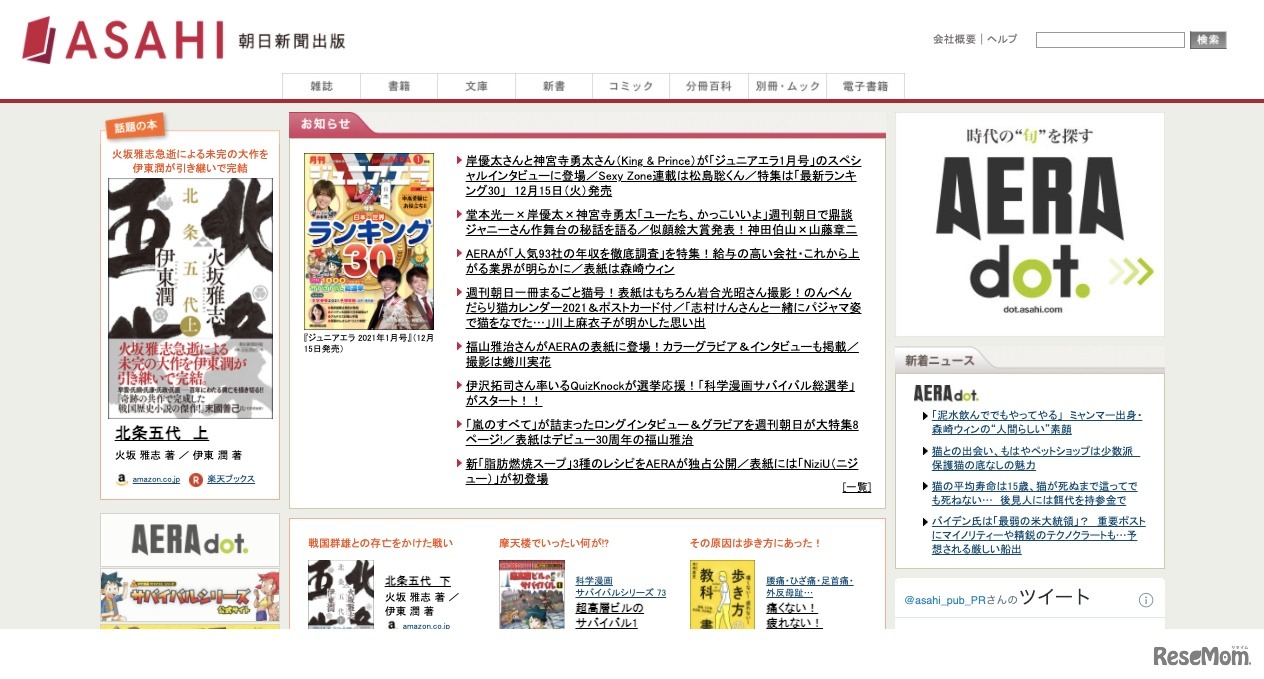Open the 超高層ビルのサバイバル1 title link
Viewport: 1264px width, 679px height.
[x=609, y=615]
